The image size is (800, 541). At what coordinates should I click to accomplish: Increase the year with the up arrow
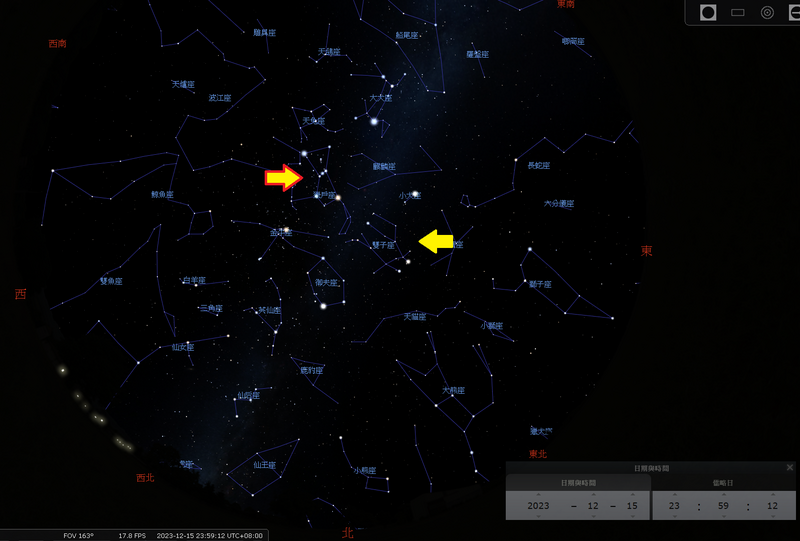[539, 494]
